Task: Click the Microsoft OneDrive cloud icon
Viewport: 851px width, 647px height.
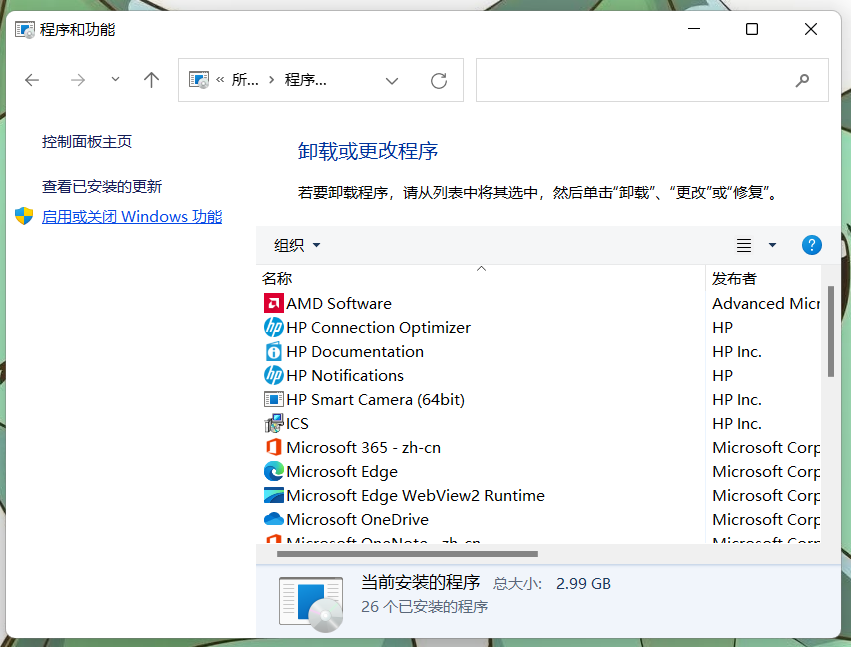Action: [x=274, y=519]
